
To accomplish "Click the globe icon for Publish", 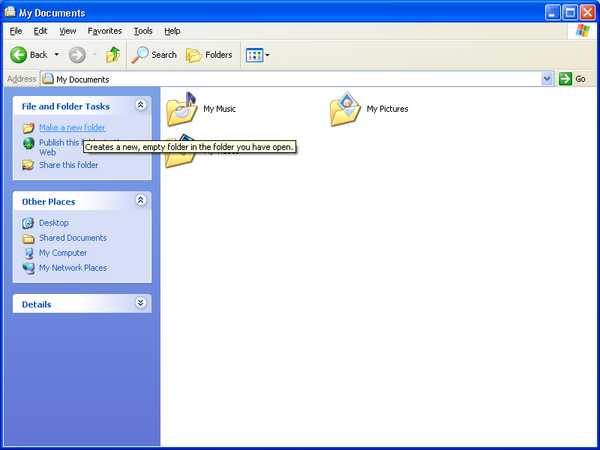I will pos(28,143).
